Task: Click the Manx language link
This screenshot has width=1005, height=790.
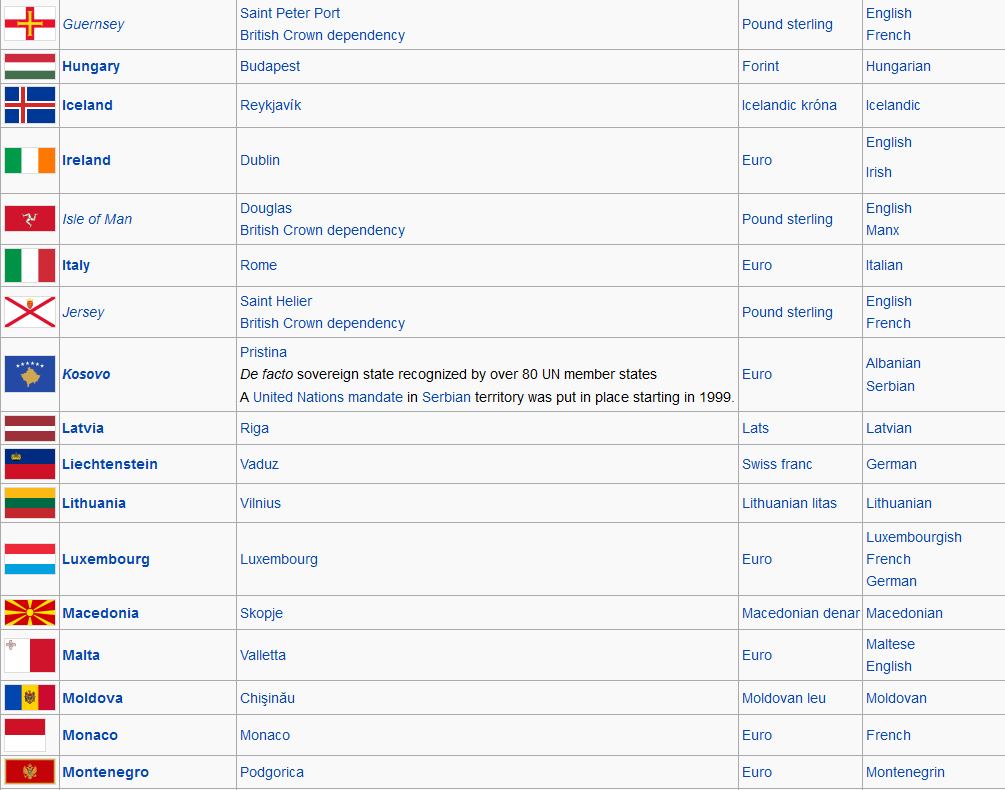Action: click(x=882, y=230)
